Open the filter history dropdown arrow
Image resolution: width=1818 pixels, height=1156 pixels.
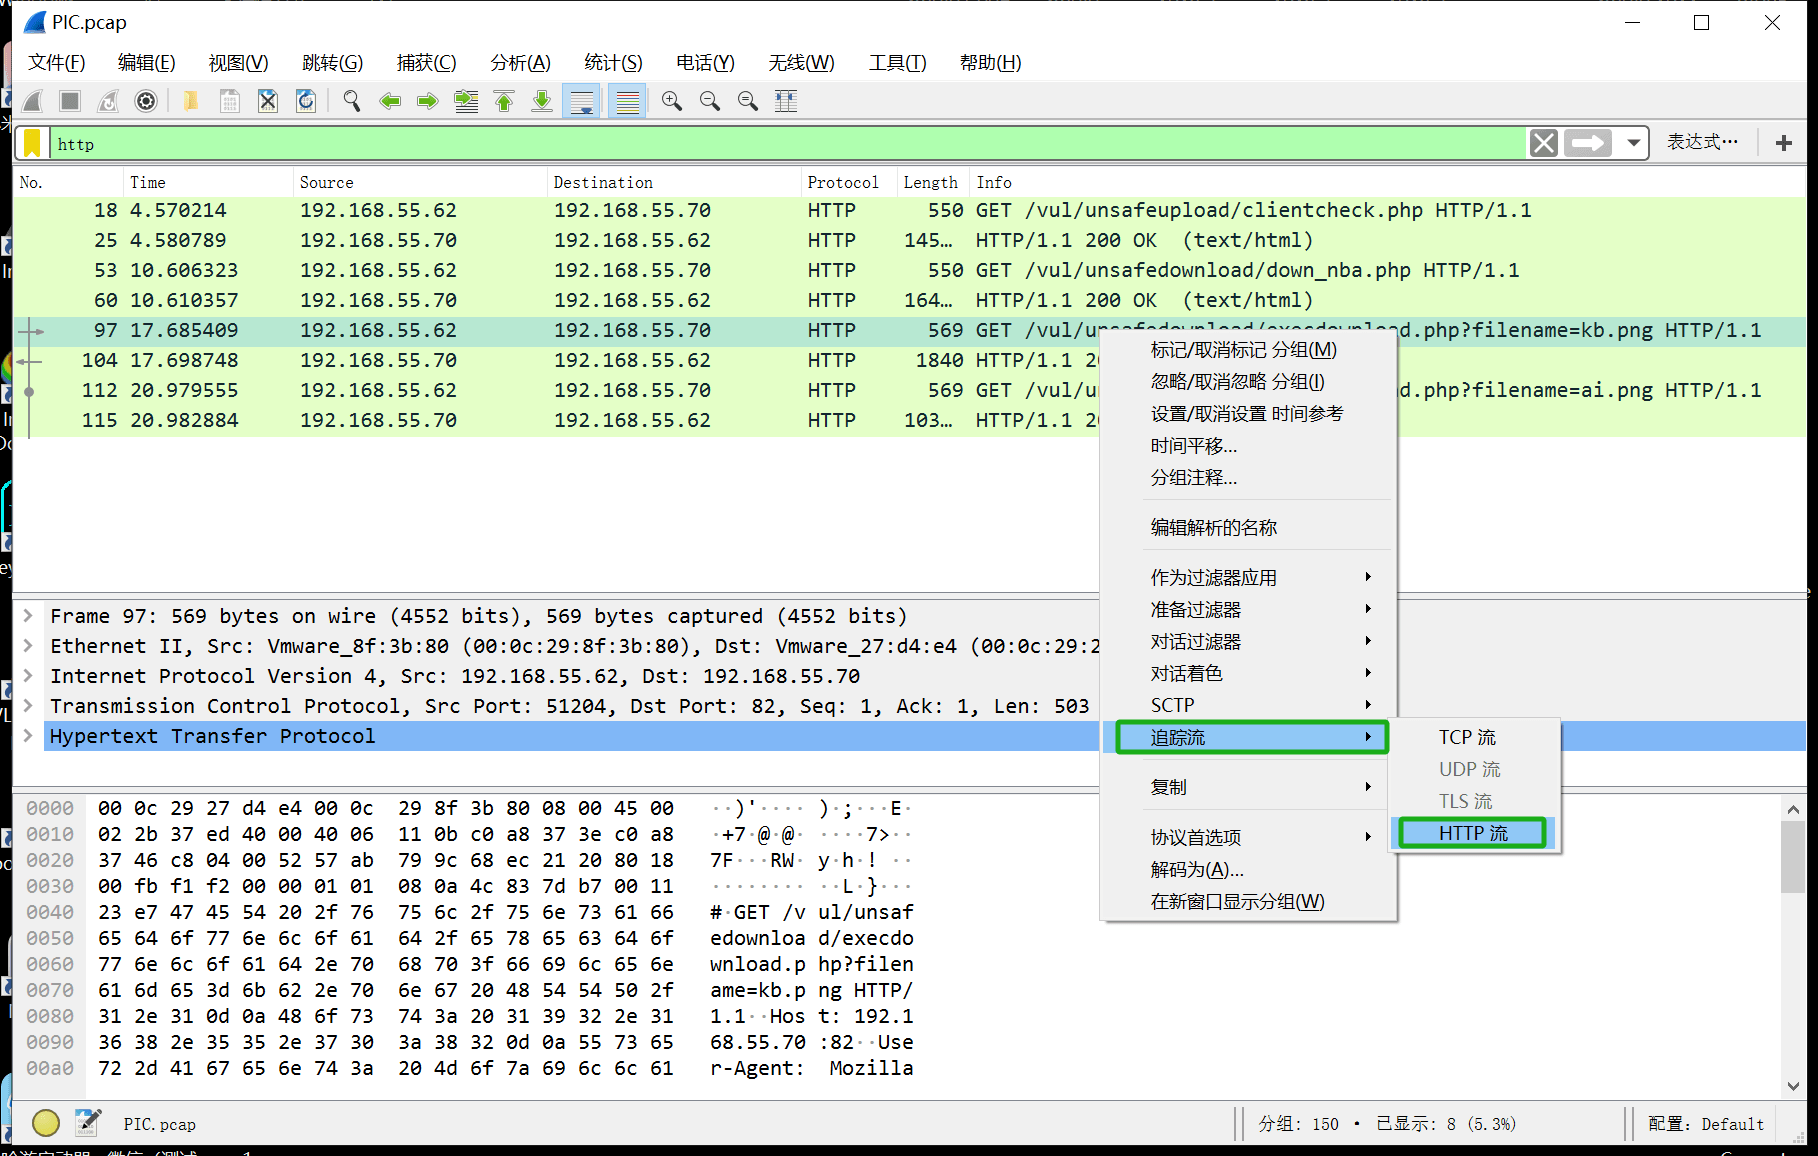pyautogui.click(x=1633, y=143)
